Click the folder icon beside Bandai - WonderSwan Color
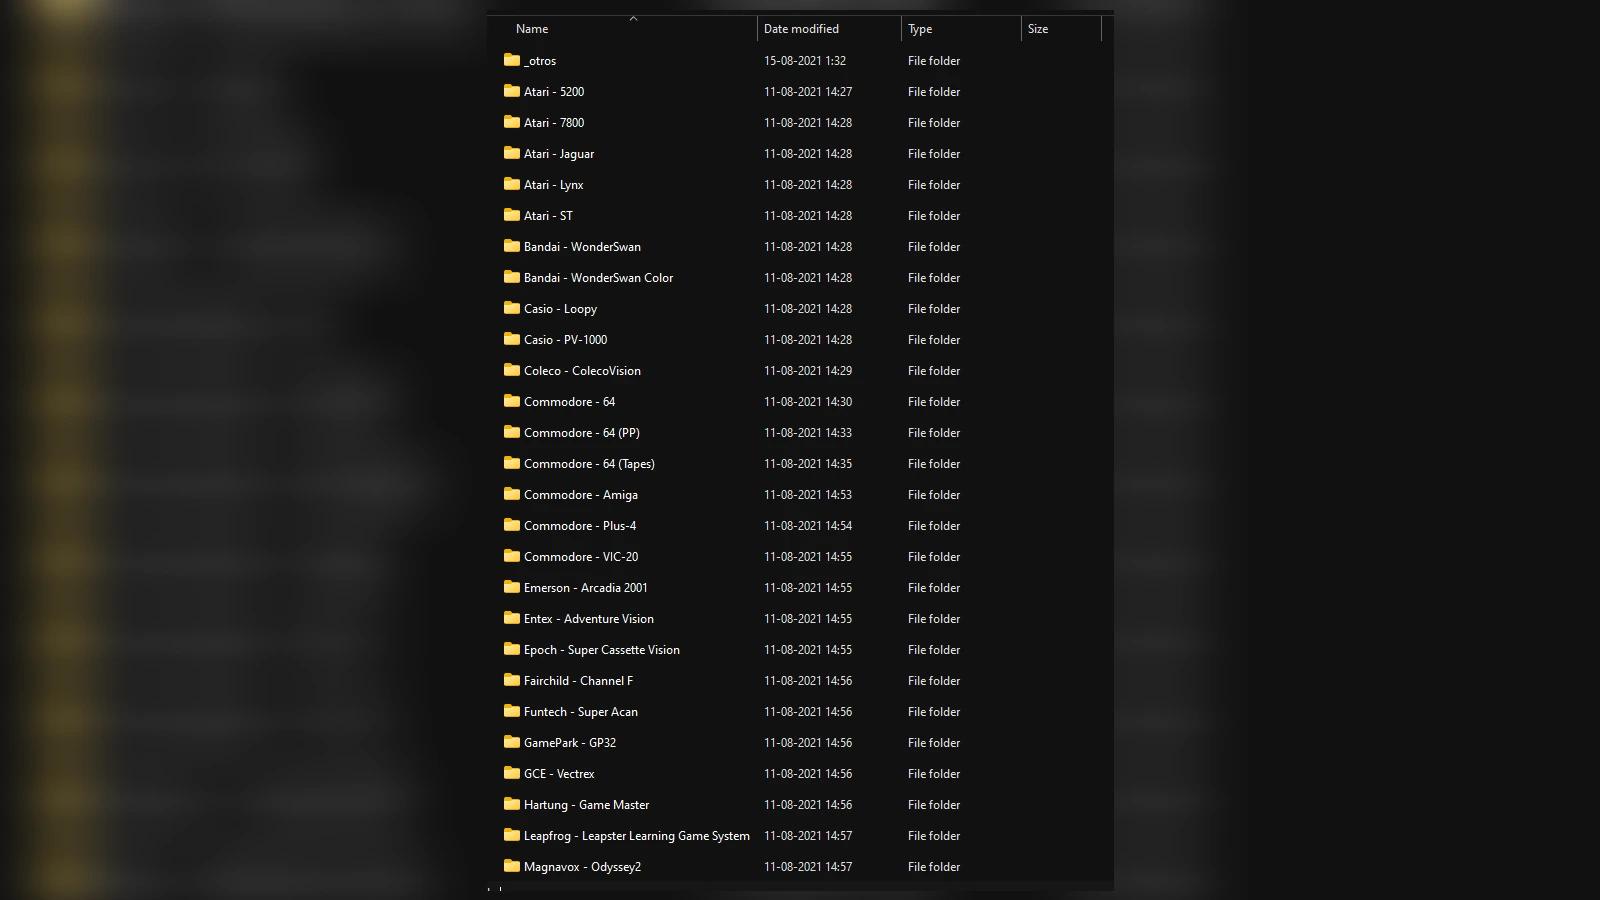The width and height of the screenshot is (1600, 900). click(x=510, y=277)
